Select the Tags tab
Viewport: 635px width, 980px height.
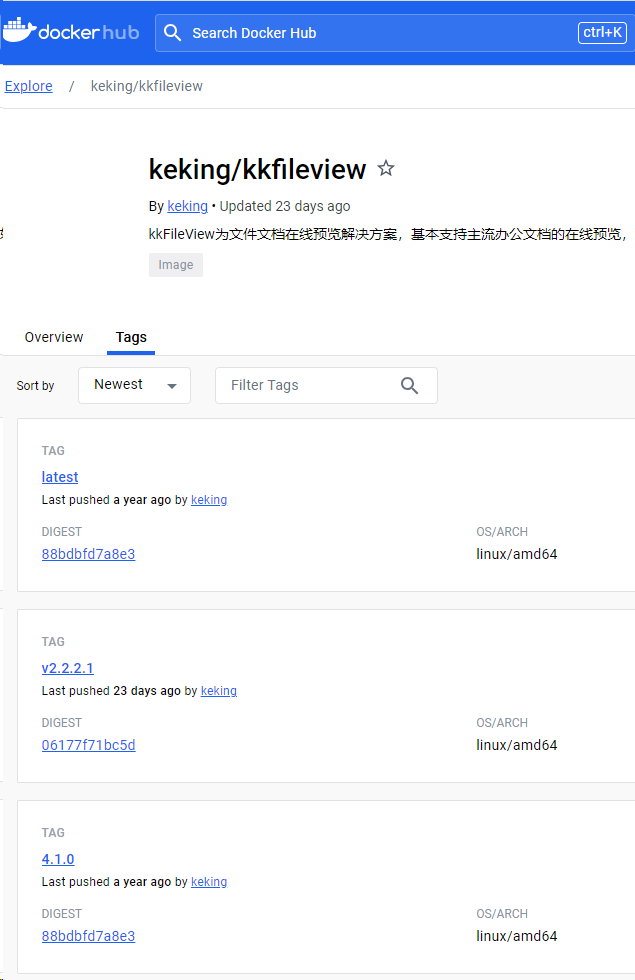(x=130, y=337)
